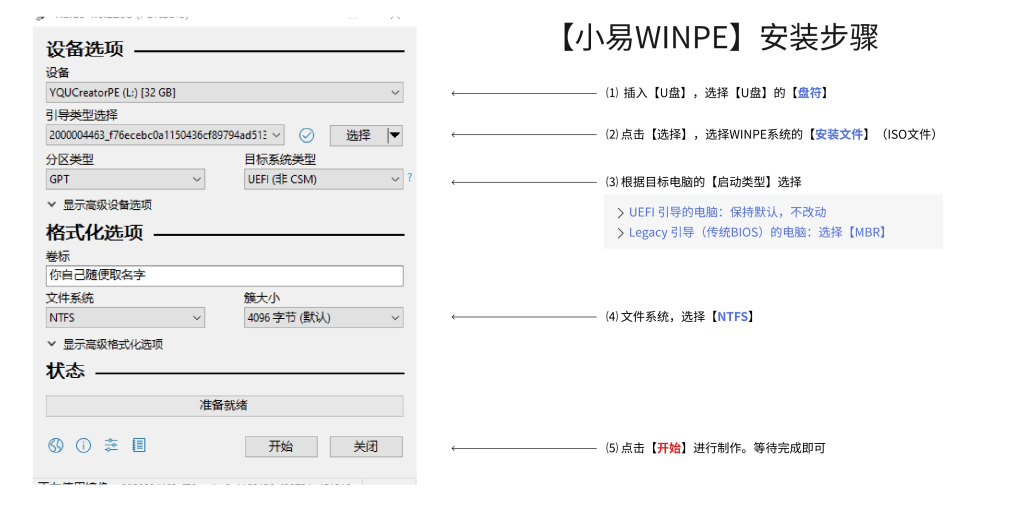
Task: Expand 显示高级设备选项
Action: 100,205
